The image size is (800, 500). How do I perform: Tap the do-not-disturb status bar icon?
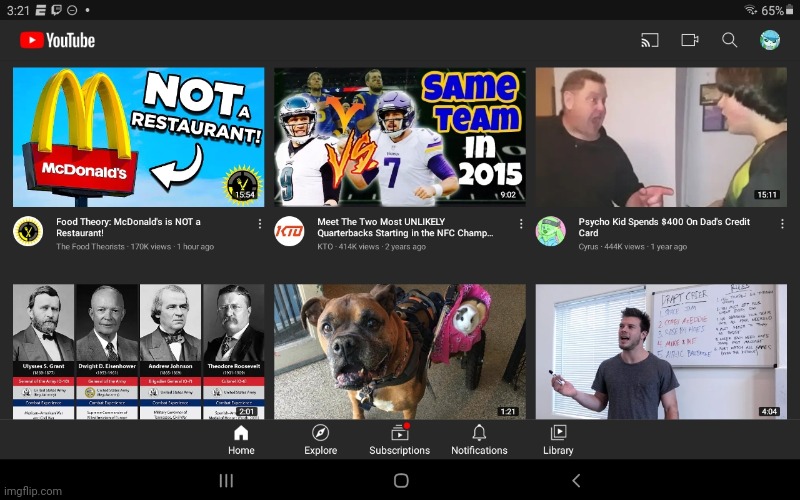(x=72, y=10)
